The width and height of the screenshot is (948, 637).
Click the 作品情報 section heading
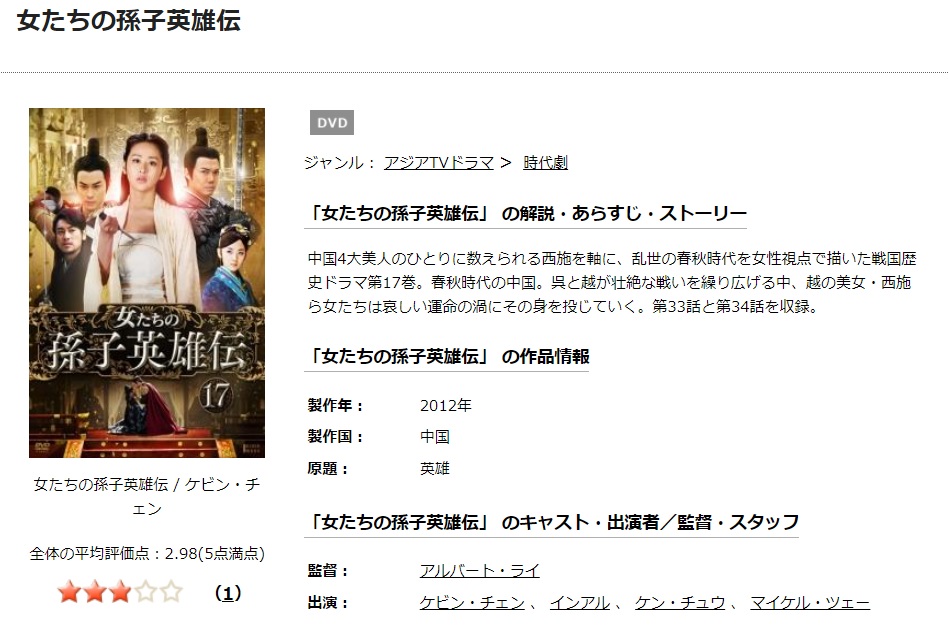(x=447, y=357)
